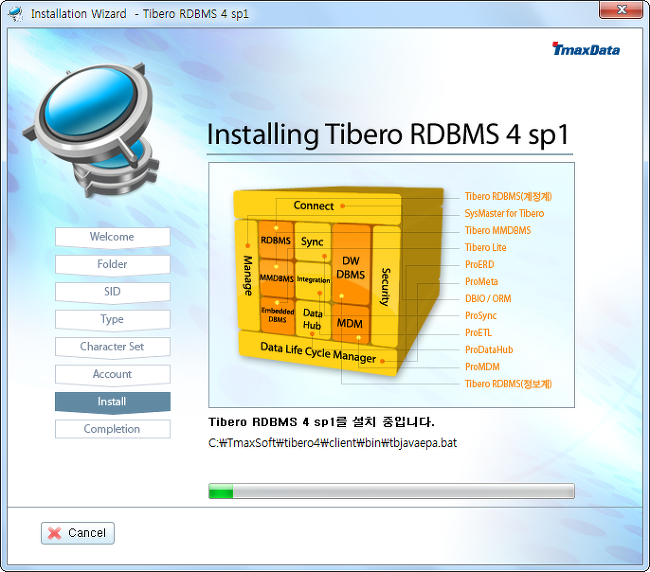Click the Embedded DBMS block
Screen dimensions: 650x572
(x=277, y=315)
